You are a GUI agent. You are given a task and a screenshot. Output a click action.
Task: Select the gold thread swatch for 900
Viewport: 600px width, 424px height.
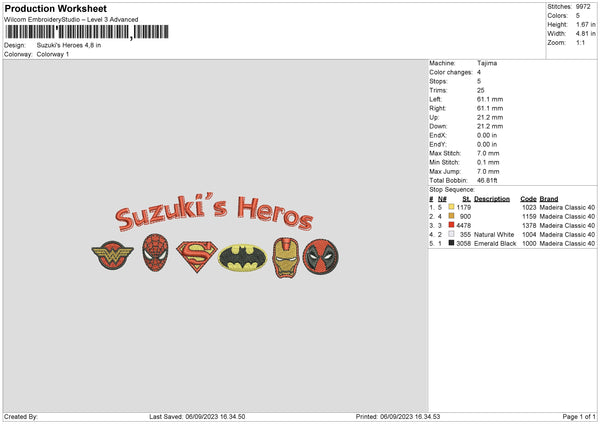tap(452, 216)
